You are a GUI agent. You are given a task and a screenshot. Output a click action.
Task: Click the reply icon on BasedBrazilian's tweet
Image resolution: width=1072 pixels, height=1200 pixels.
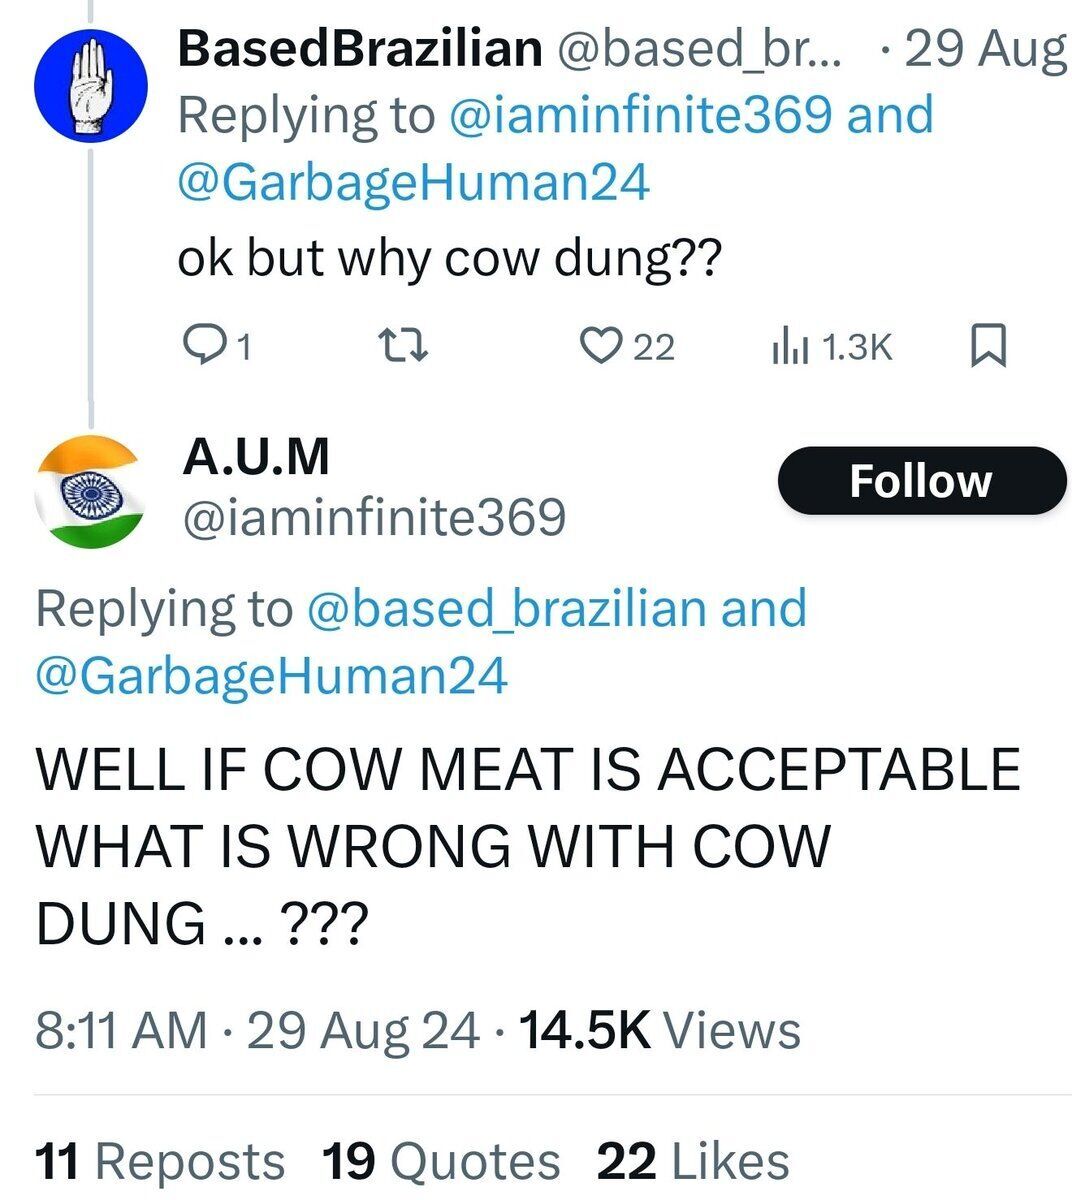(206, 345)
